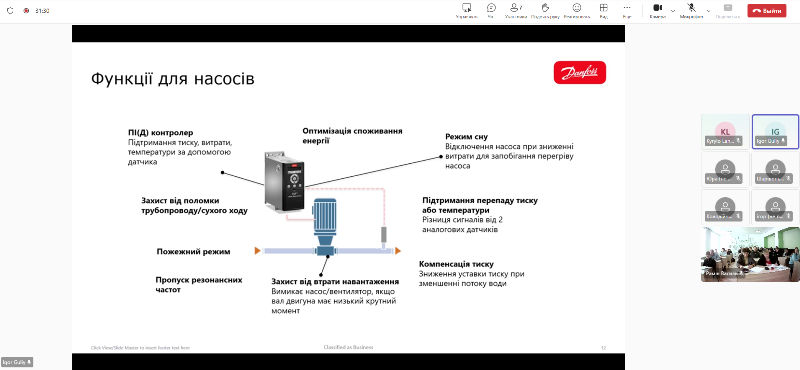Click the red recording indicator icon
The image size is (800, 370).
click(26, 11)
